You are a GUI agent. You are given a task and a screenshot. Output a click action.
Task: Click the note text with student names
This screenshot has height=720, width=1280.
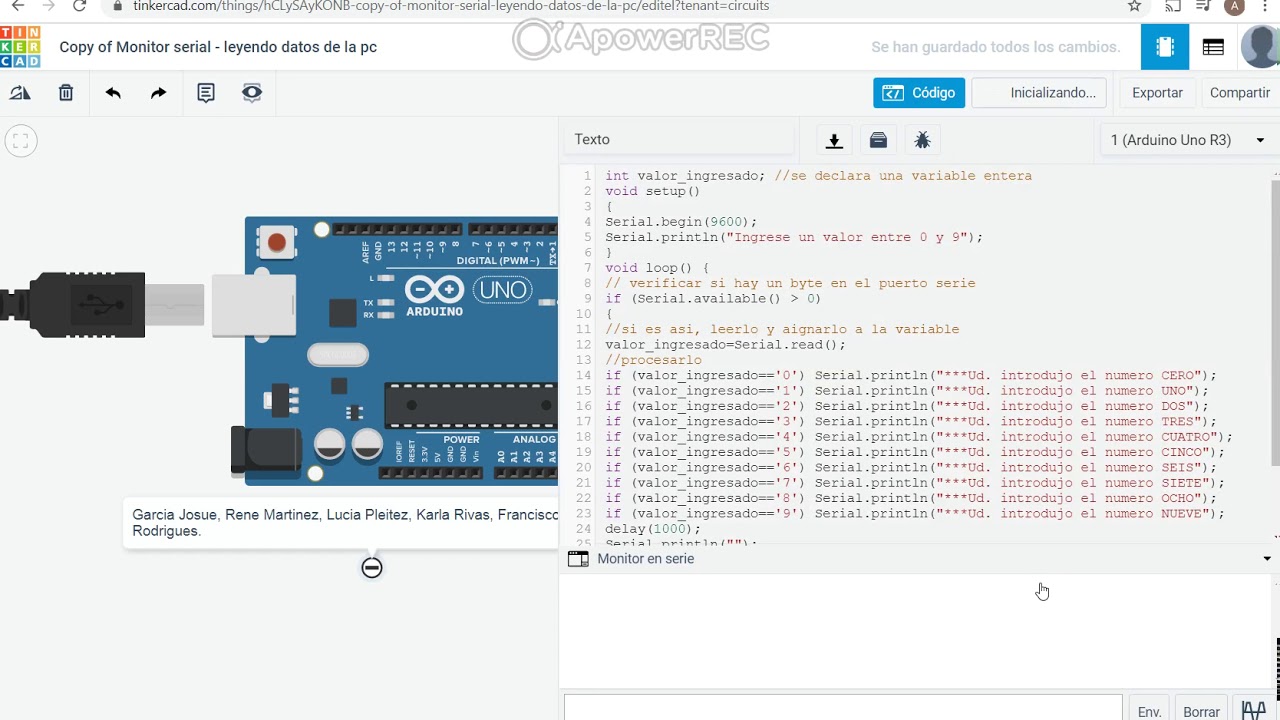345,523
